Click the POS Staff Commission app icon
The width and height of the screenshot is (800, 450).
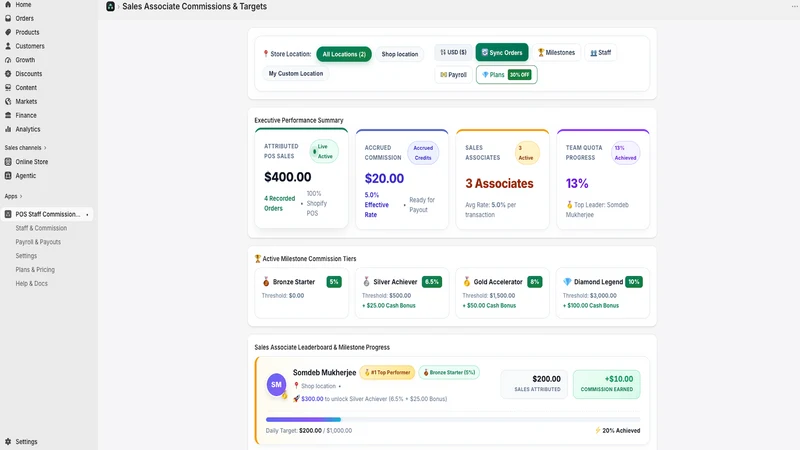(8, 214)
